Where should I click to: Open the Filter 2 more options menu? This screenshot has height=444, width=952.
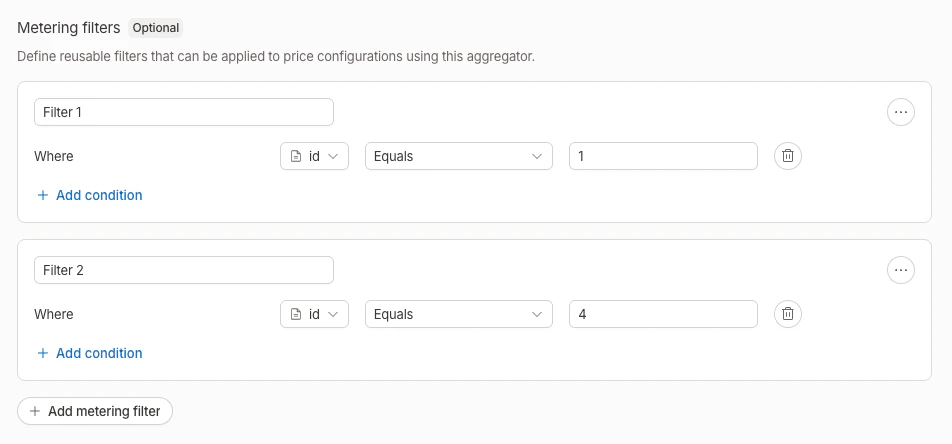(x=901, y=270)
